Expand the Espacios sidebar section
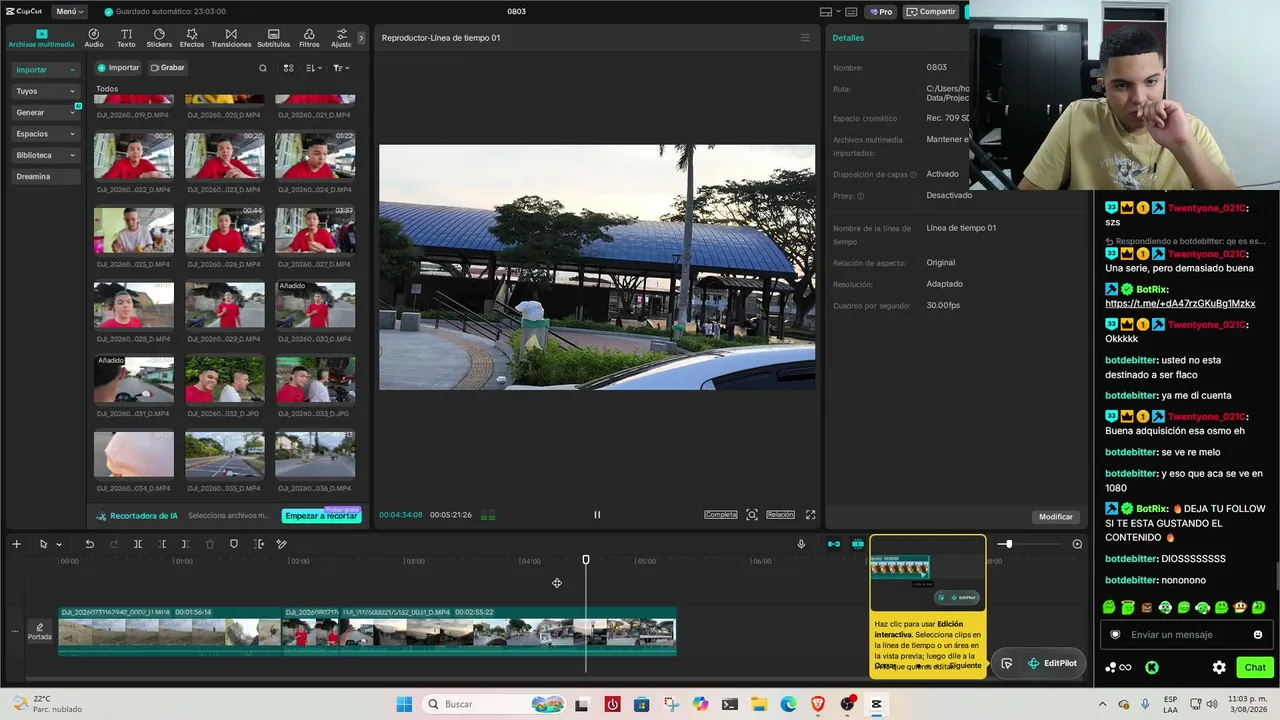 tap(45, 134)
